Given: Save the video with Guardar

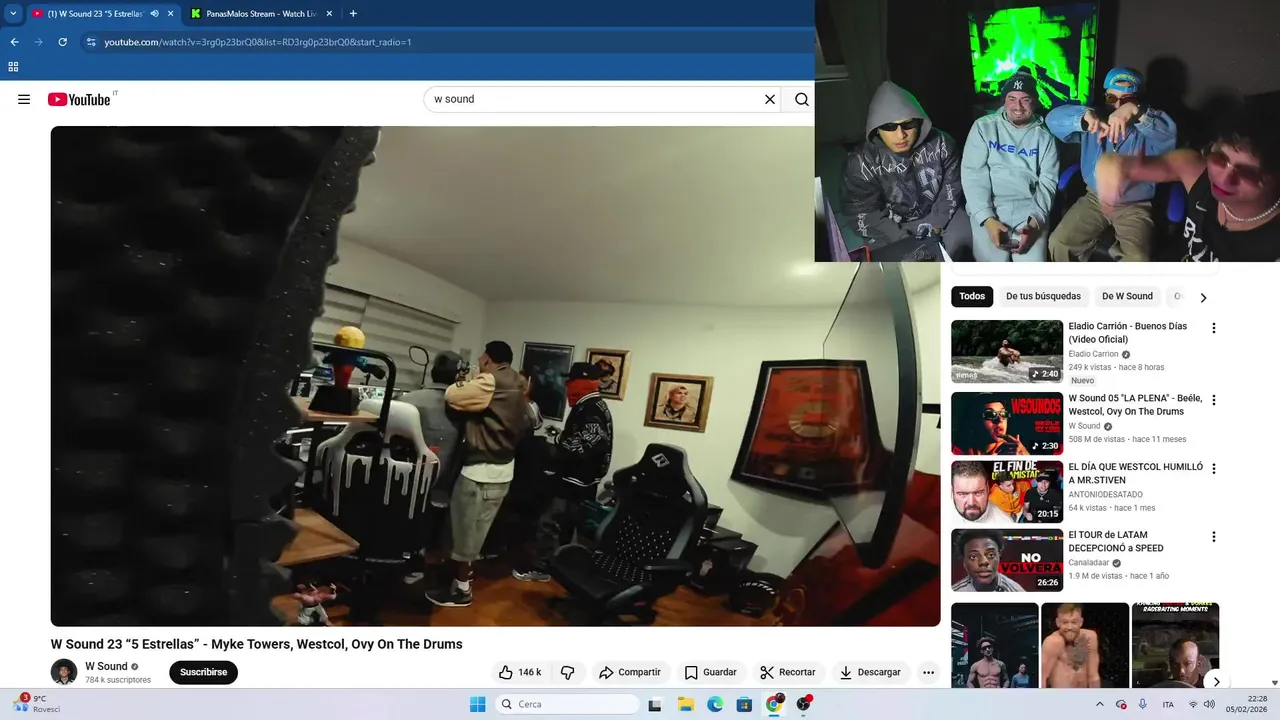Looking at the screenshot, I should pos(710,672).
